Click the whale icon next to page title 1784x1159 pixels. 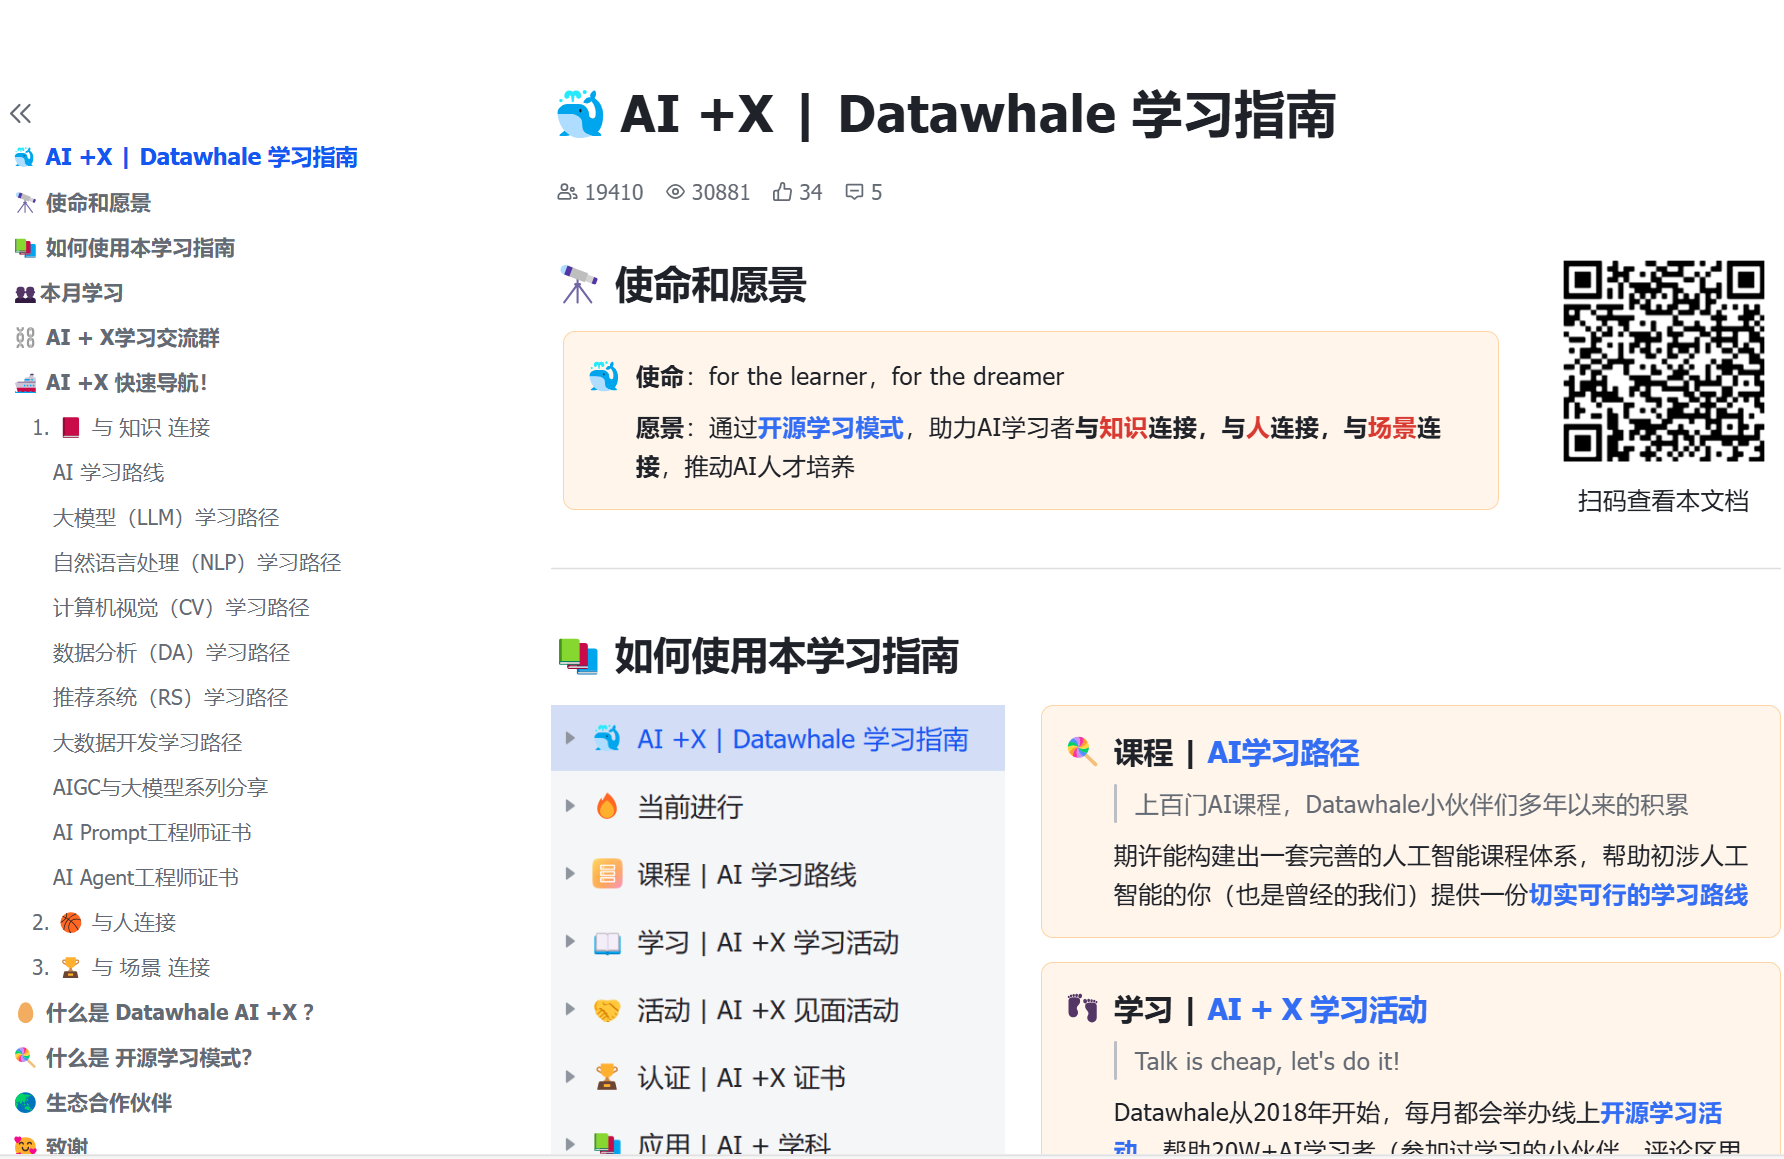pos(580,114)
